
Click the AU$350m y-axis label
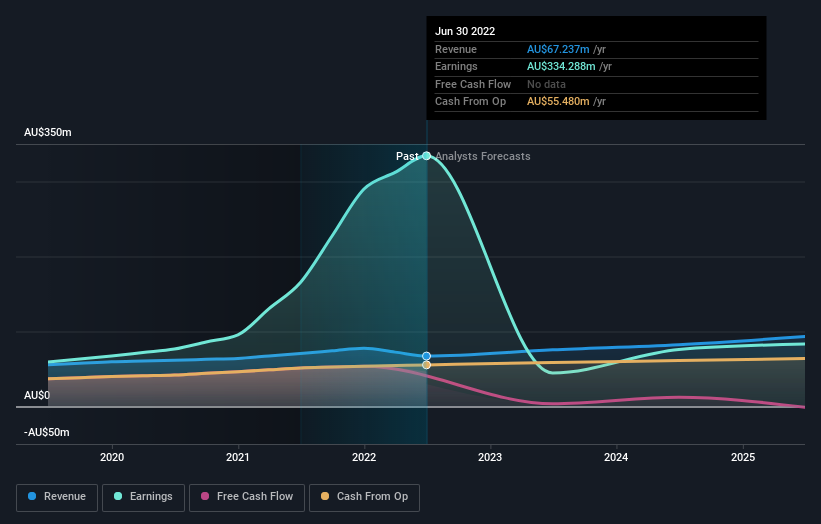48,132
